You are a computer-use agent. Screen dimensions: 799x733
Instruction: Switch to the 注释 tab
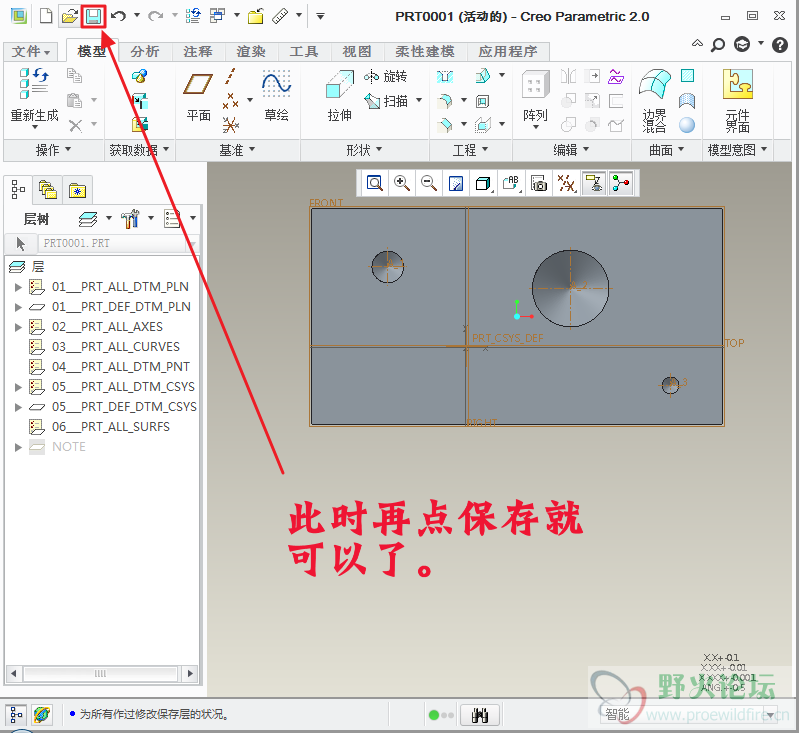point(198,51)
